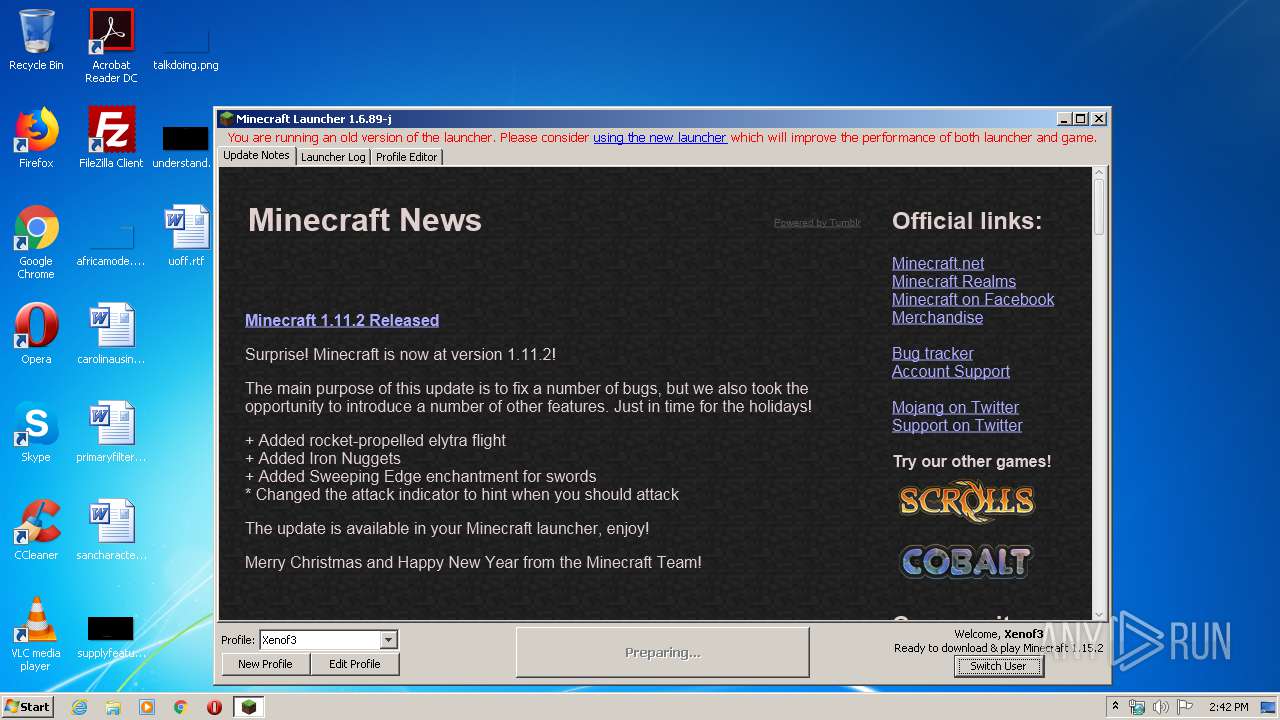Open CCleaner desktop shortcut
Image resolution: width=1280 pixels, height=720 pixels.
point(36,530)
